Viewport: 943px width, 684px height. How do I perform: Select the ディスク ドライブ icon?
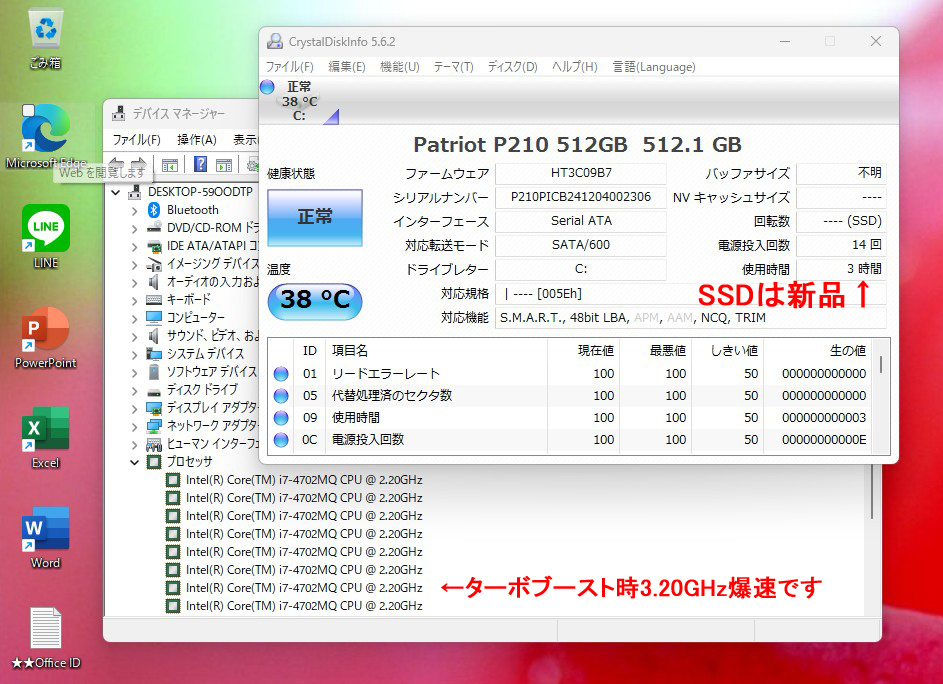[x=154, y=390]
